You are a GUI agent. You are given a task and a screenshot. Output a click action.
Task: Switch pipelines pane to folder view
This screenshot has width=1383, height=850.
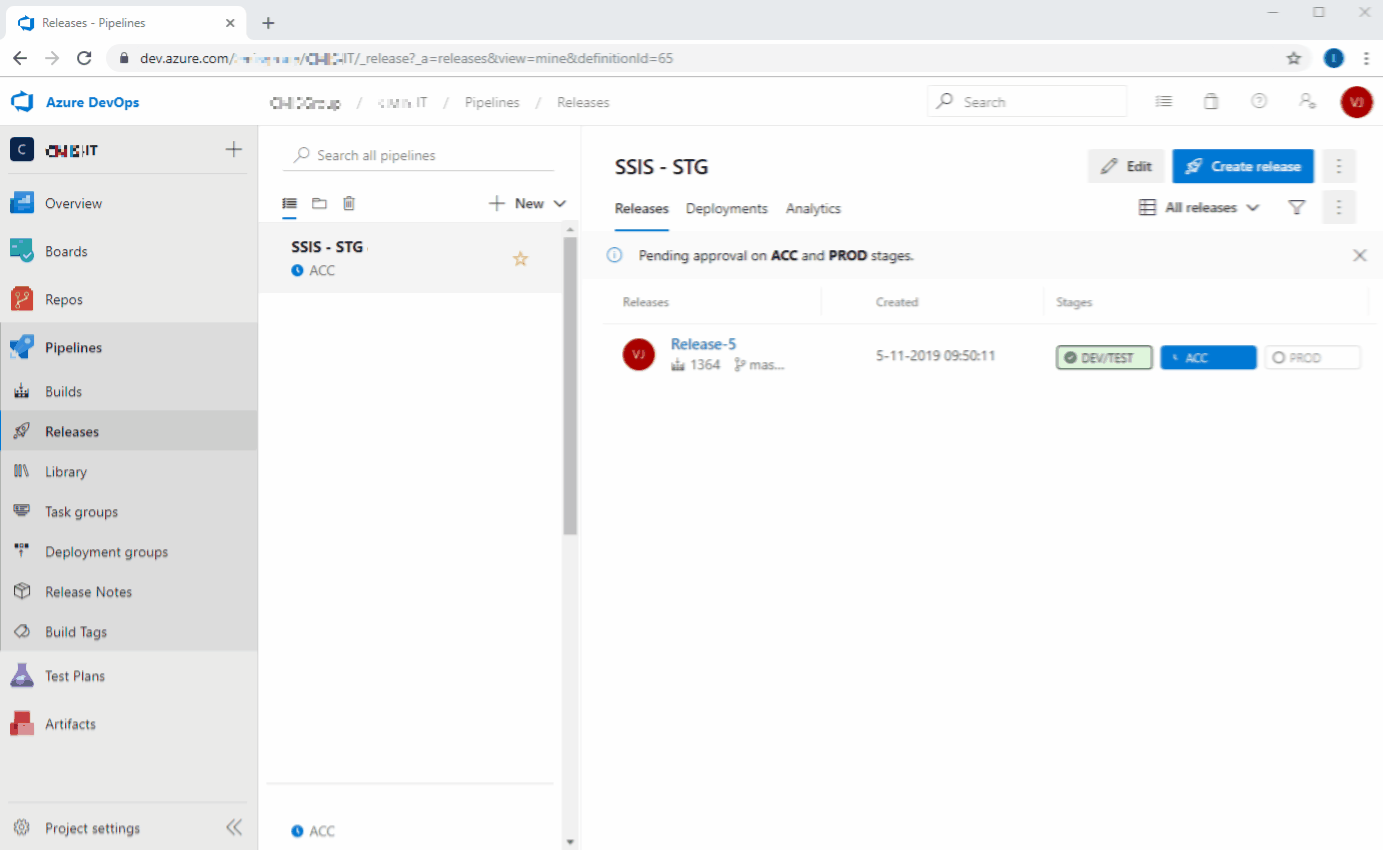[319, 203]
